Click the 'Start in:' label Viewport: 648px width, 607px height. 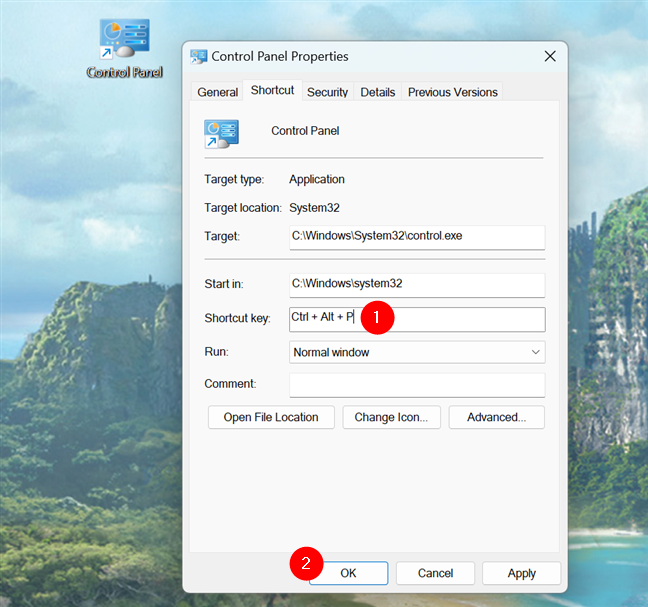pyautogui.click(x=224, y=284)
